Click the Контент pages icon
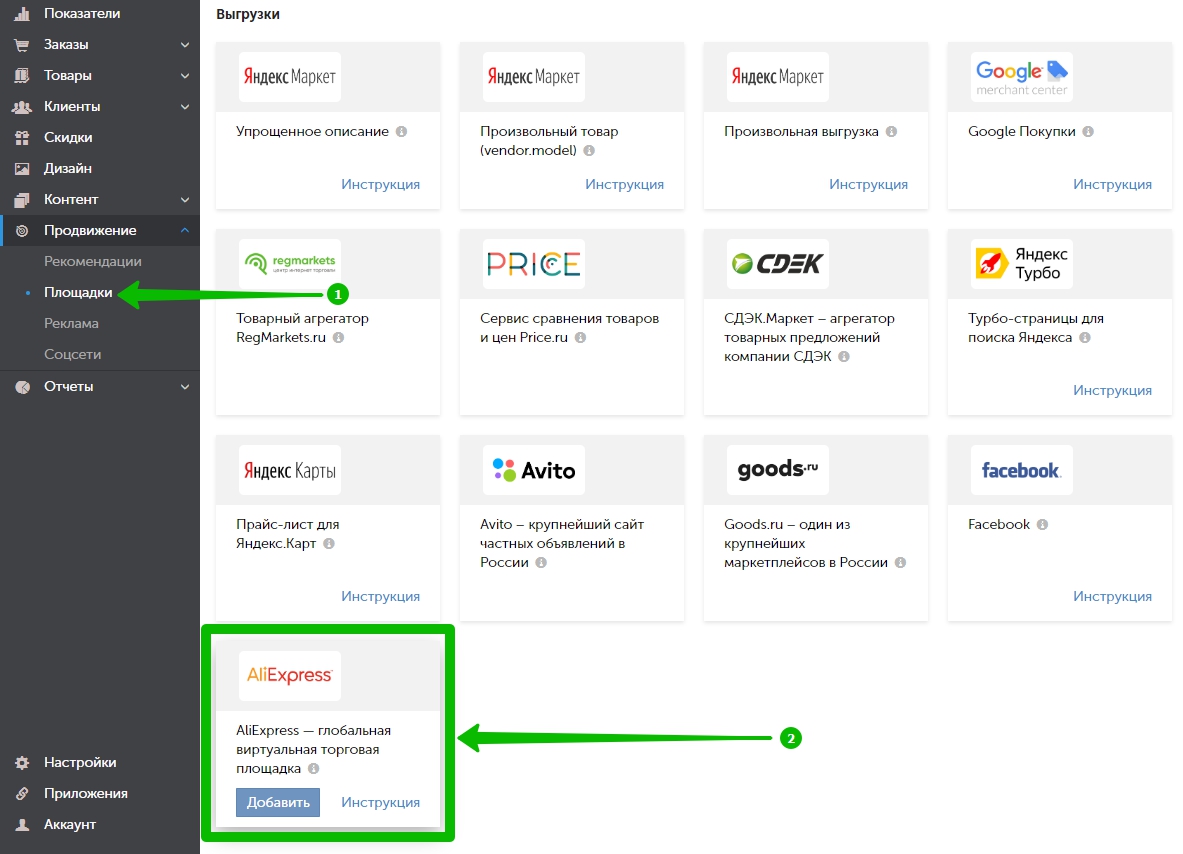Viewport: 1183px width, 854px height. pos(22,199)
